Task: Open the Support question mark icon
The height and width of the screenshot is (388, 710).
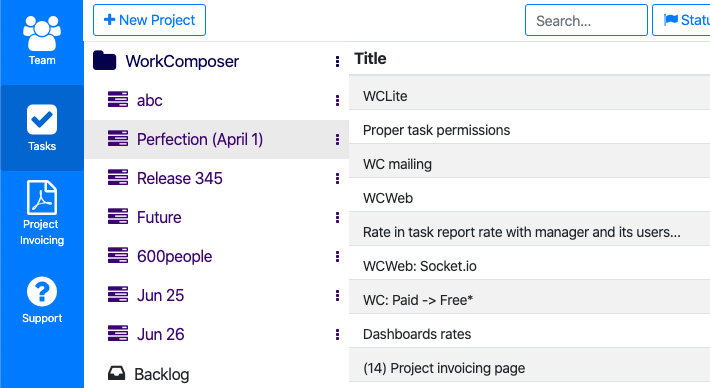Action: pyautogui.click(x=42, y=292)
